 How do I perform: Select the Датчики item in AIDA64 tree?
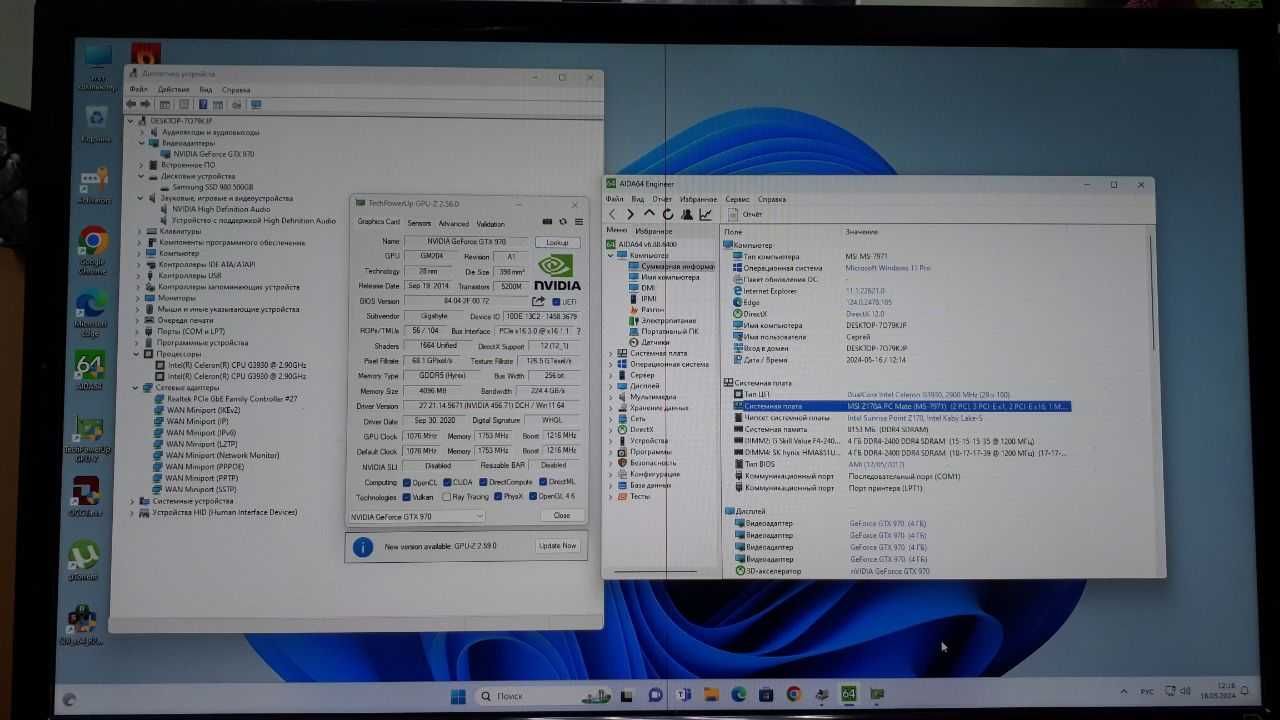click(648, 342)
